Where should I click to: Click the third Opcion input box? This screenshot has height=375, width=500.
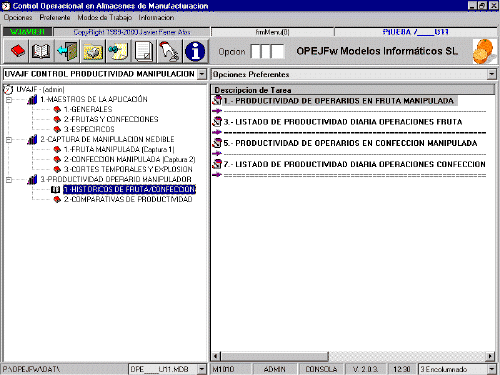pos(277,51)
